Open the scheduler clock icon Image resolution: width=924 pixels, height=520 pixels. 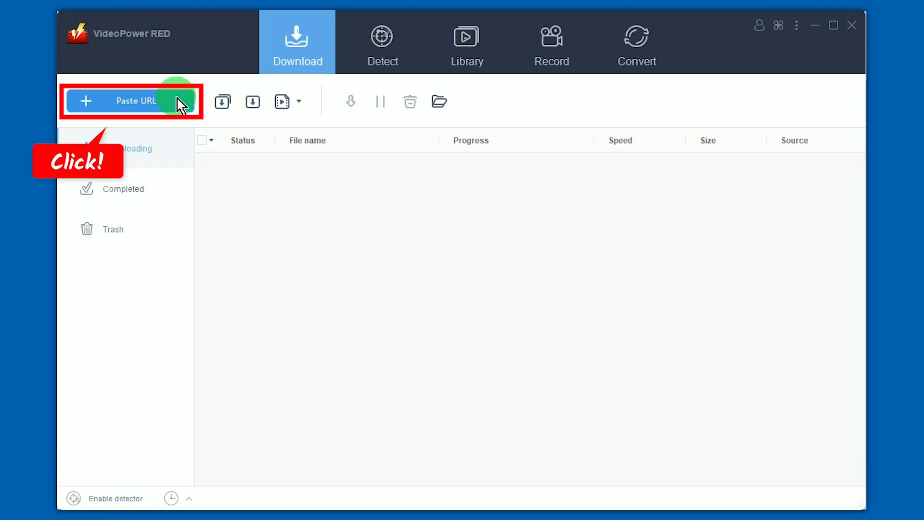[171, 498]
